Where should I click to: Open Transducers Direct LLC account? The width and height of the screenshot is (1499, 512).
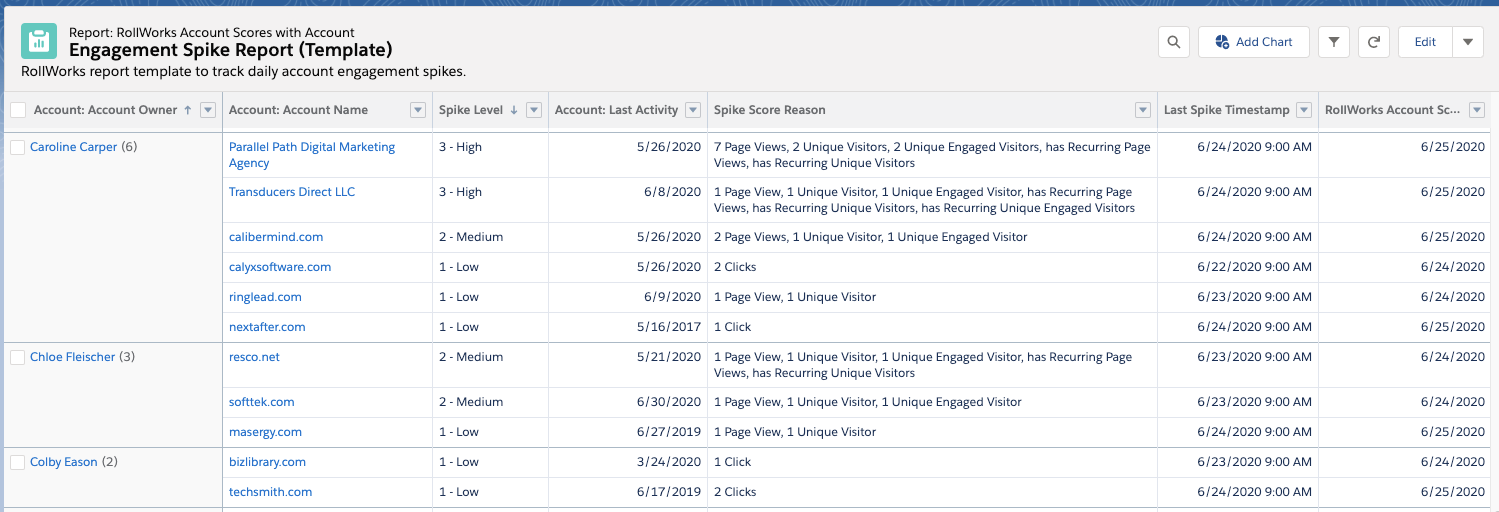tap(292, 192)
